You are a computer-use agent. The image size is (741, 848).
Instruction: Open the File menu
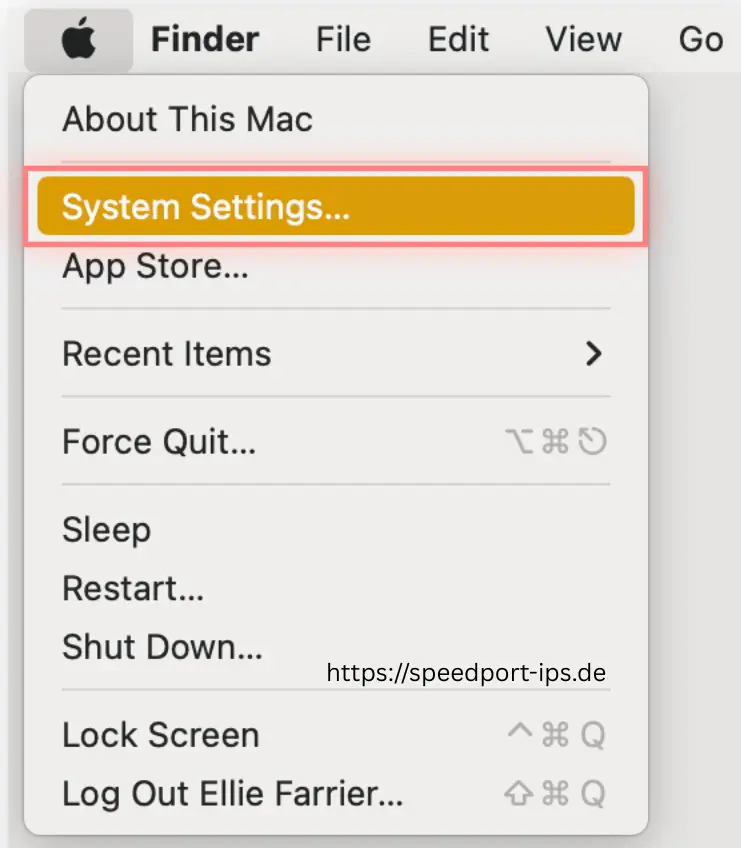343,39
